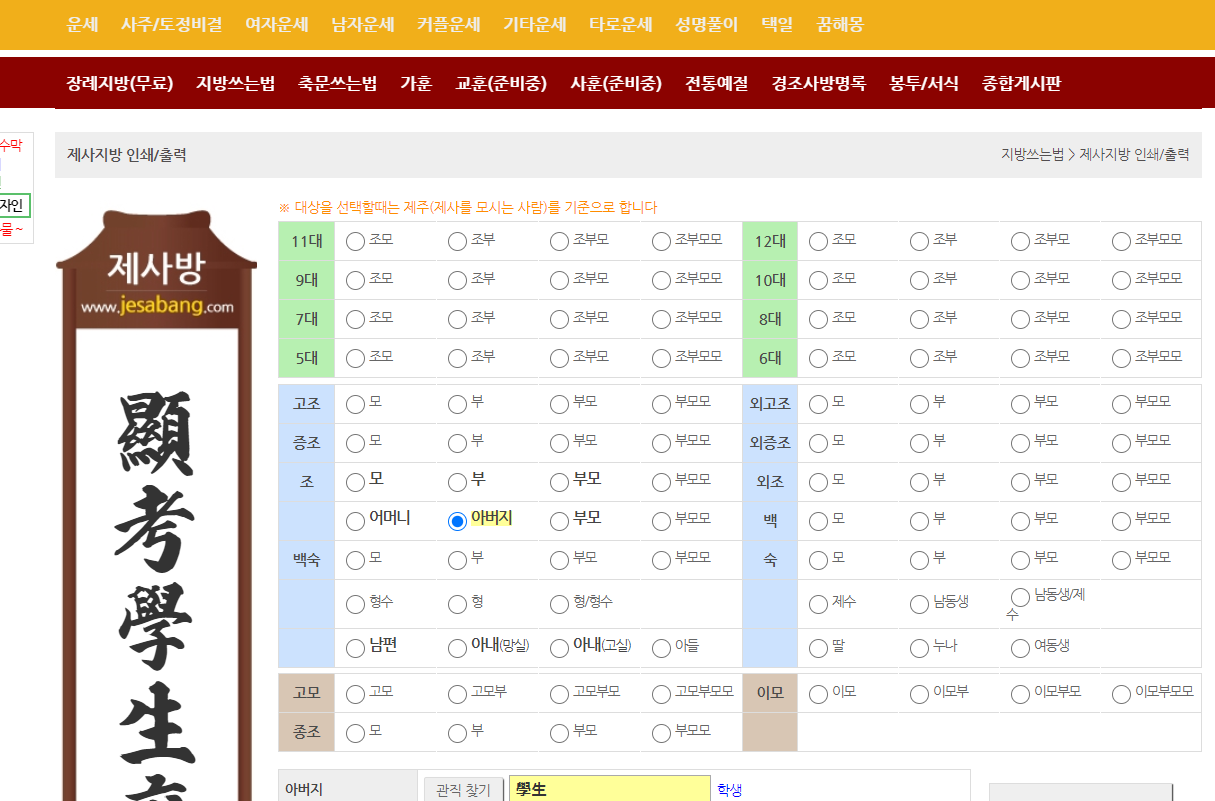The height and width of the screenshot is (801, 1215).
Task: Select 부모 radio in 외고조 row
Action: 1020,404
